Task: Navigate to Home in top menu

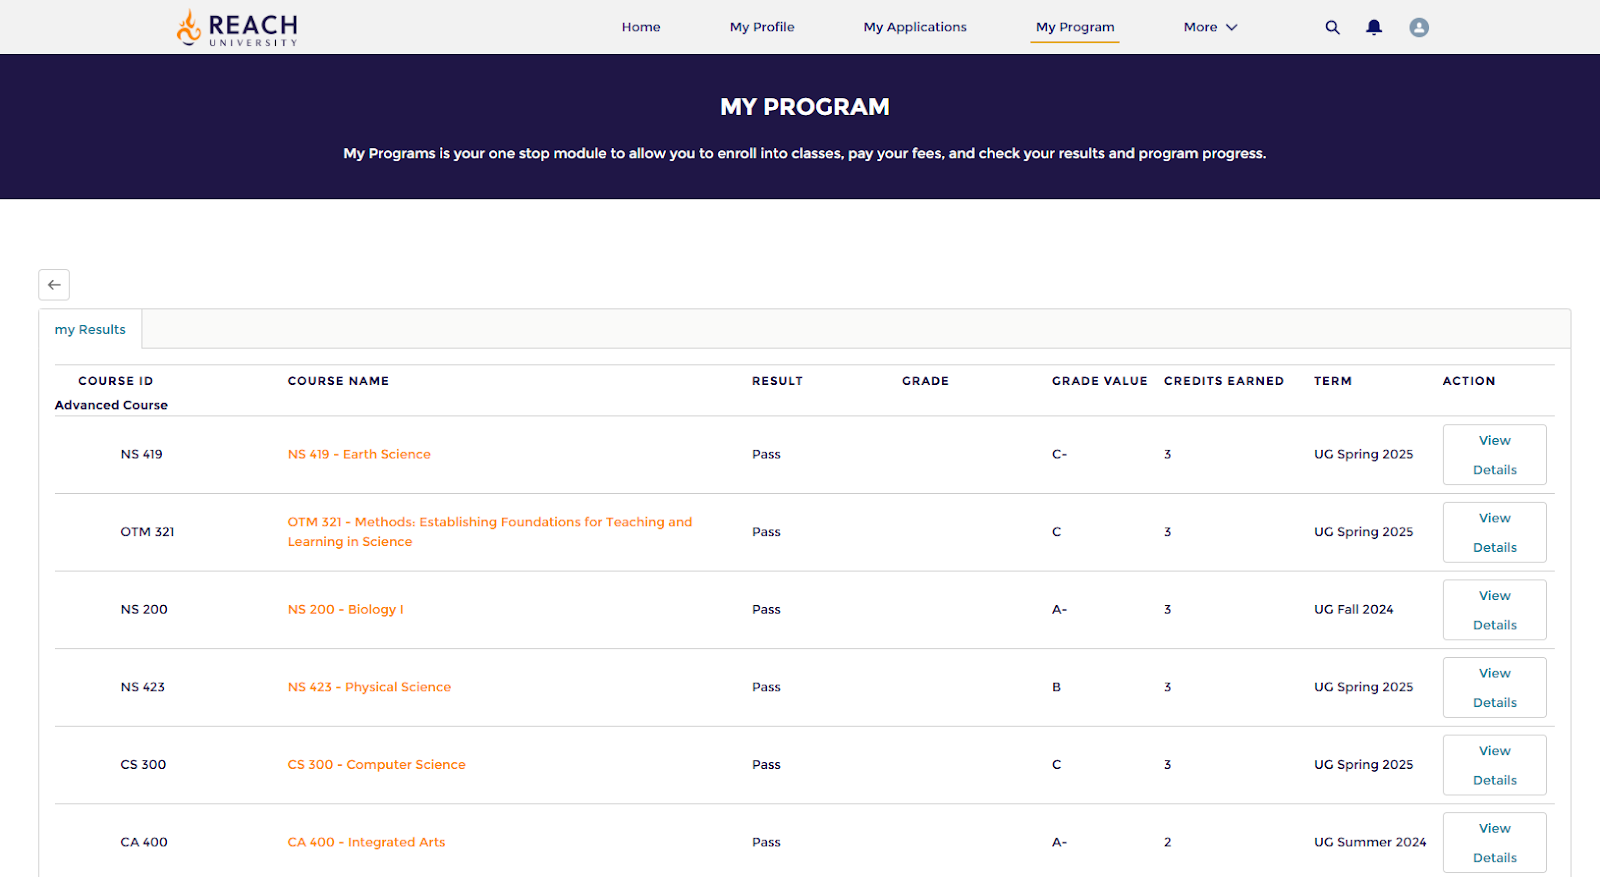Action: pyautogui.click(x=640, y=27)
